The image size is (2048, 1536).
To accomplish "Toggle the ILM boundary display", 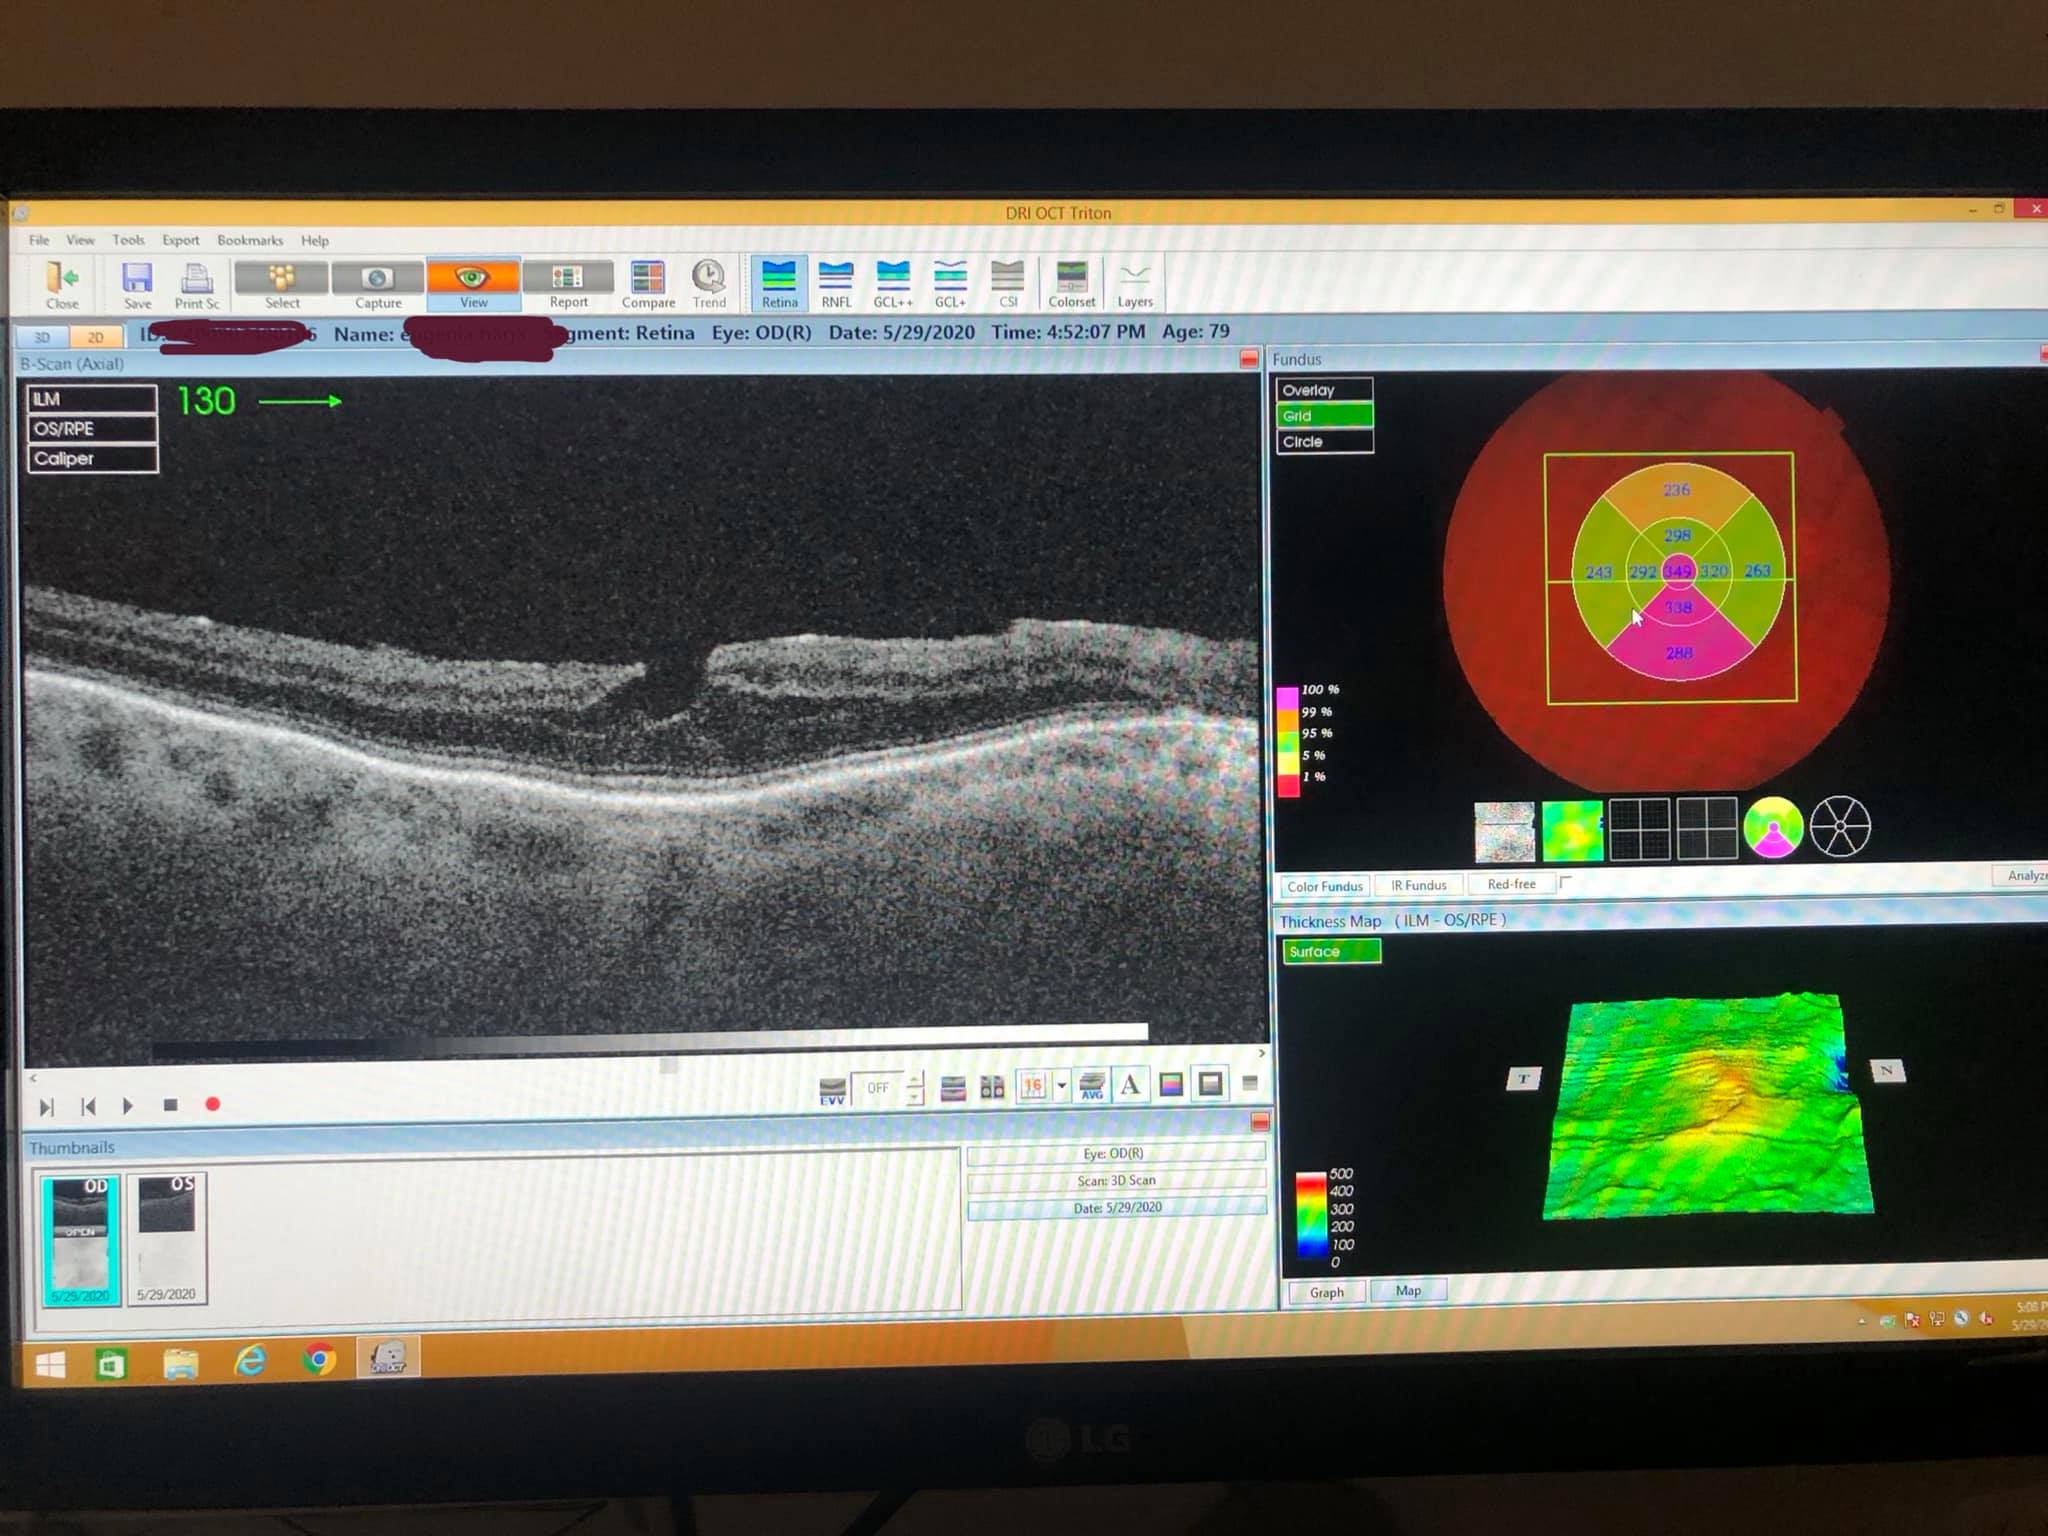I will pos(92,399).
